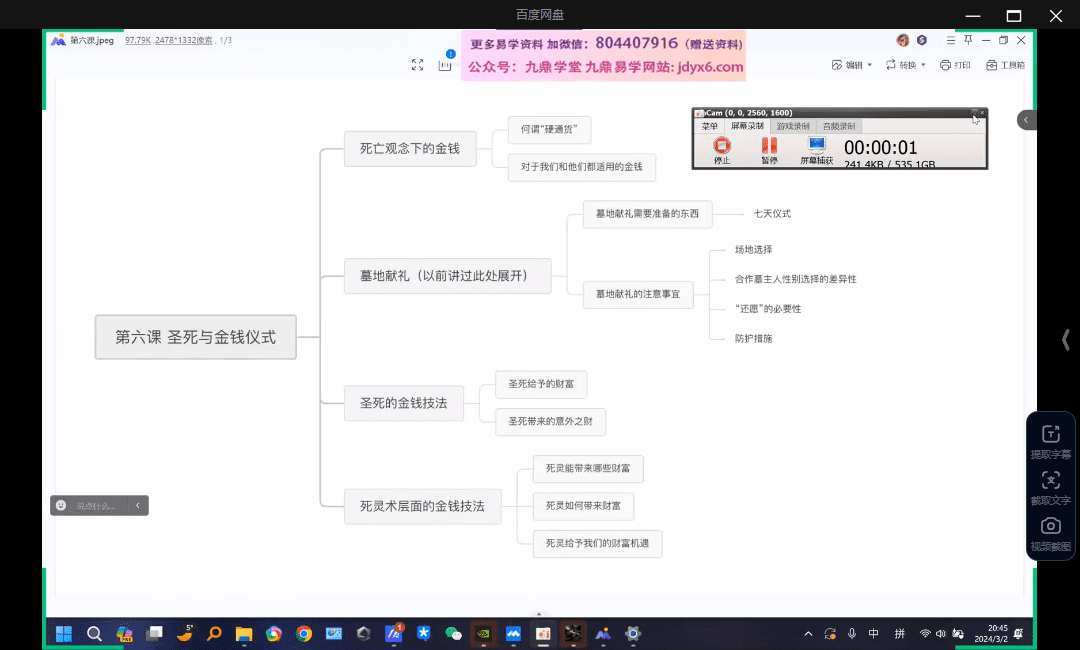Collapse the comment box with its arrow
Viewport: 1080px width, 650px height.
point(138,506)
